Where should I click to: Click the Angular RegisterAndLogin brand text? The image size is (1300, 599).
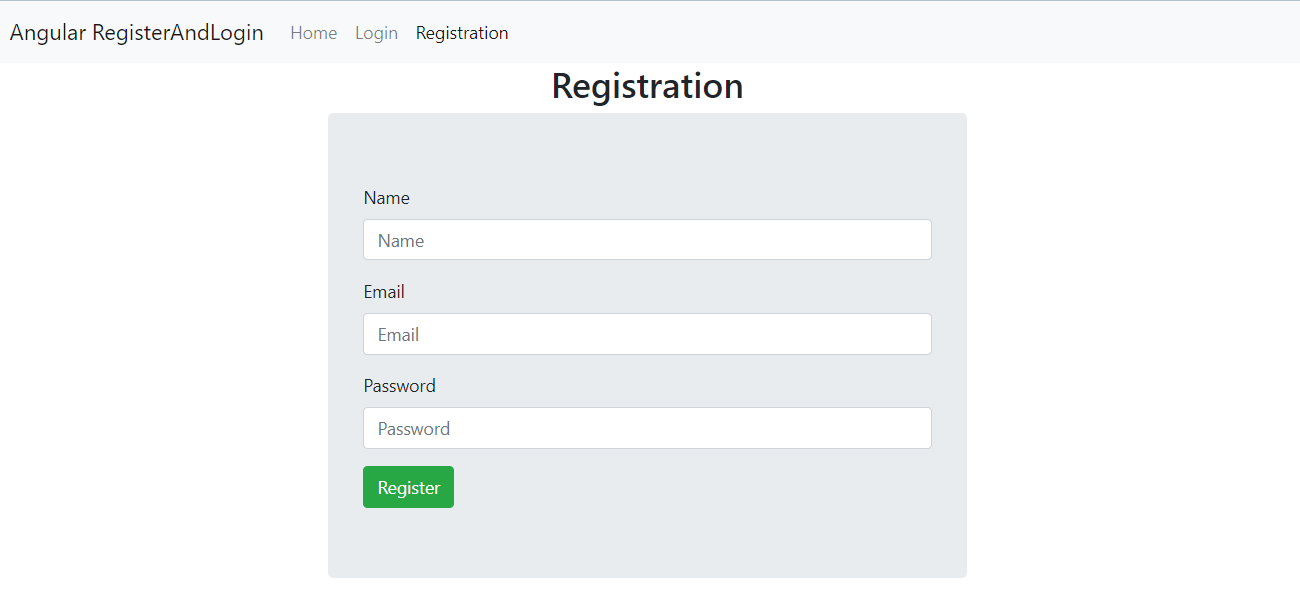(x=137, y=32)
